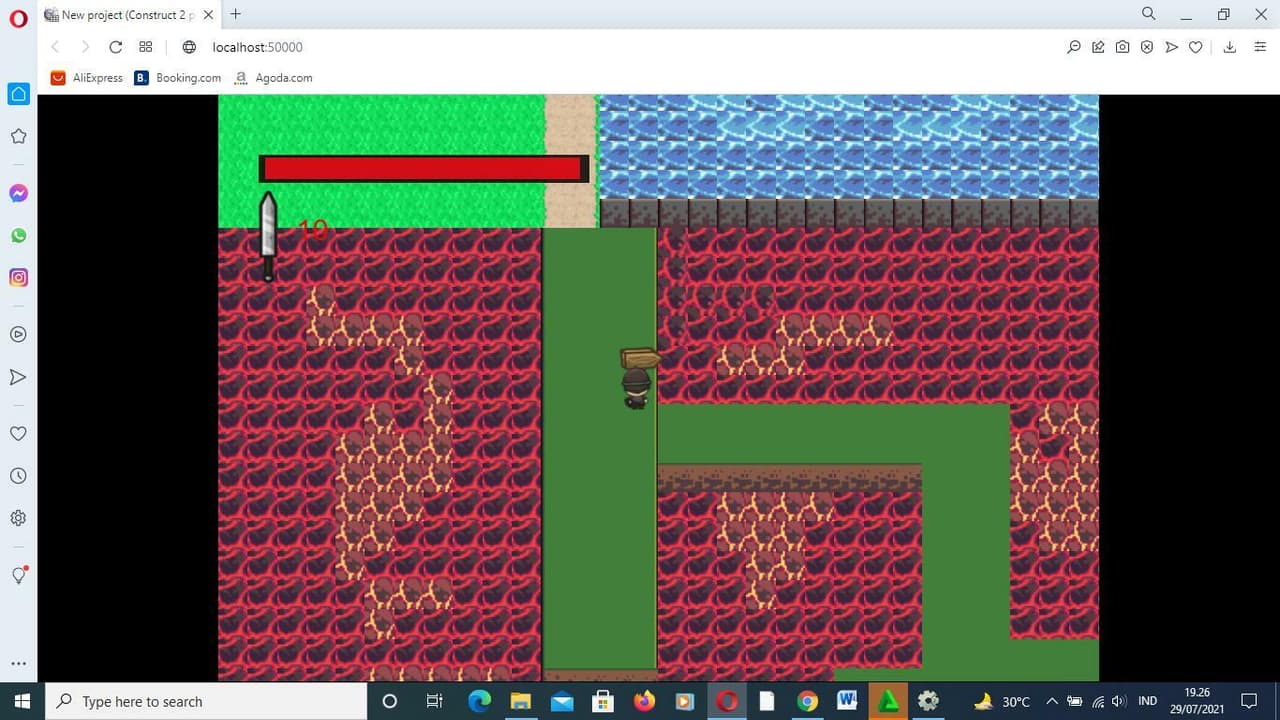Reload the localhost page
This screenshot has height=720, width=1280.
pos(115,47)
